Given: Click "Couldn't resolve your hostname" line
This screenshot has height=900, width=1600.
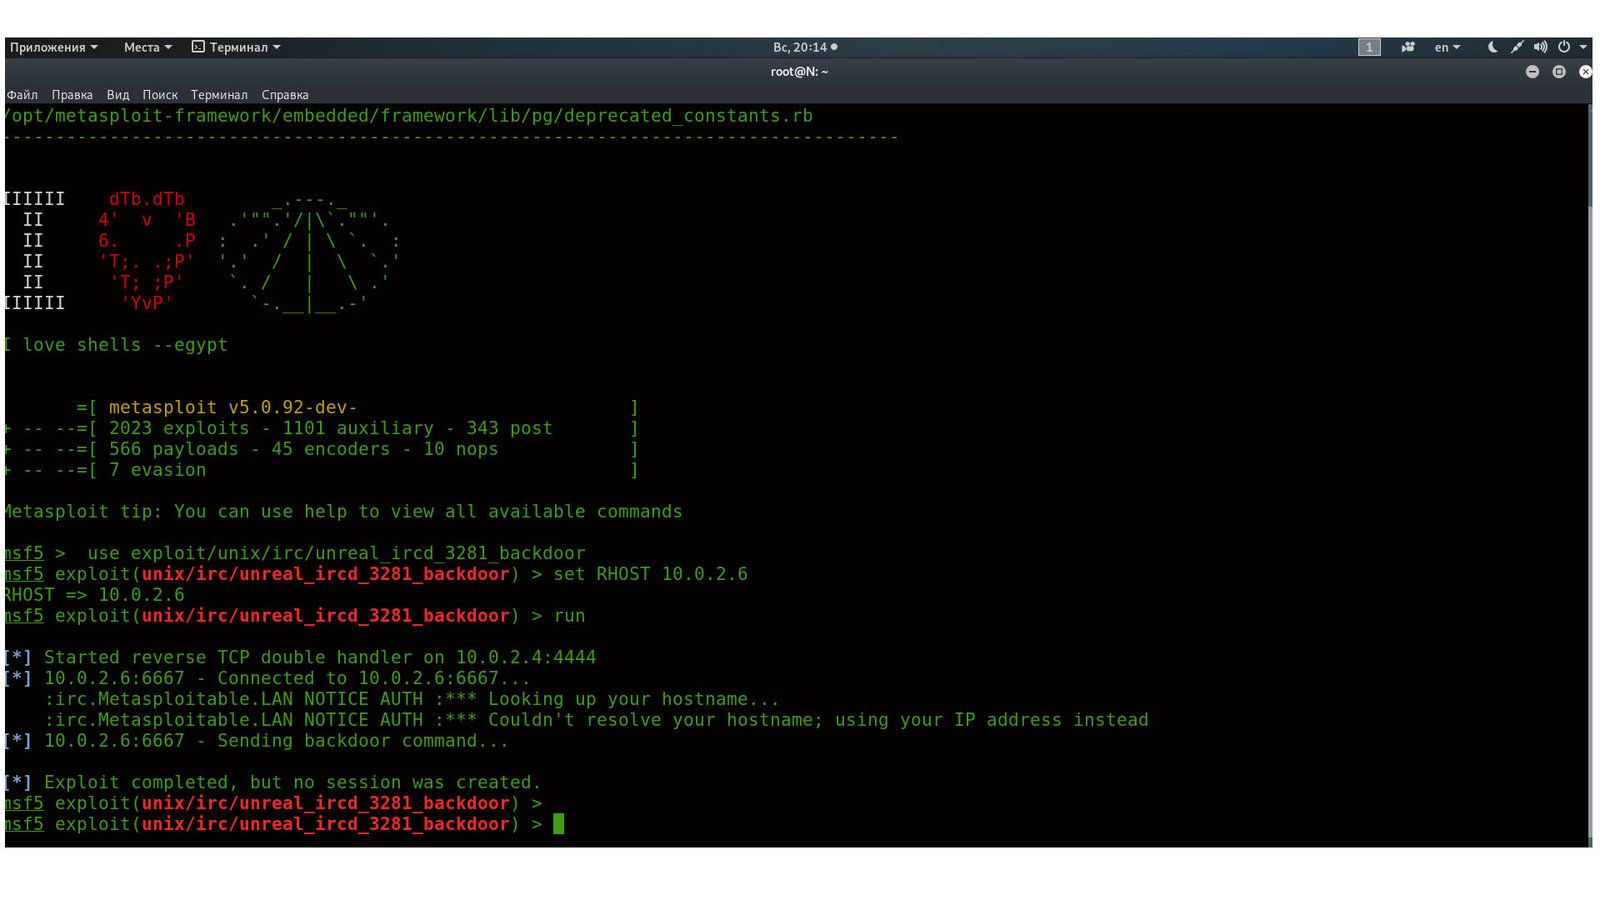Looking at the screenshot, I should click(x=596, y=720).
